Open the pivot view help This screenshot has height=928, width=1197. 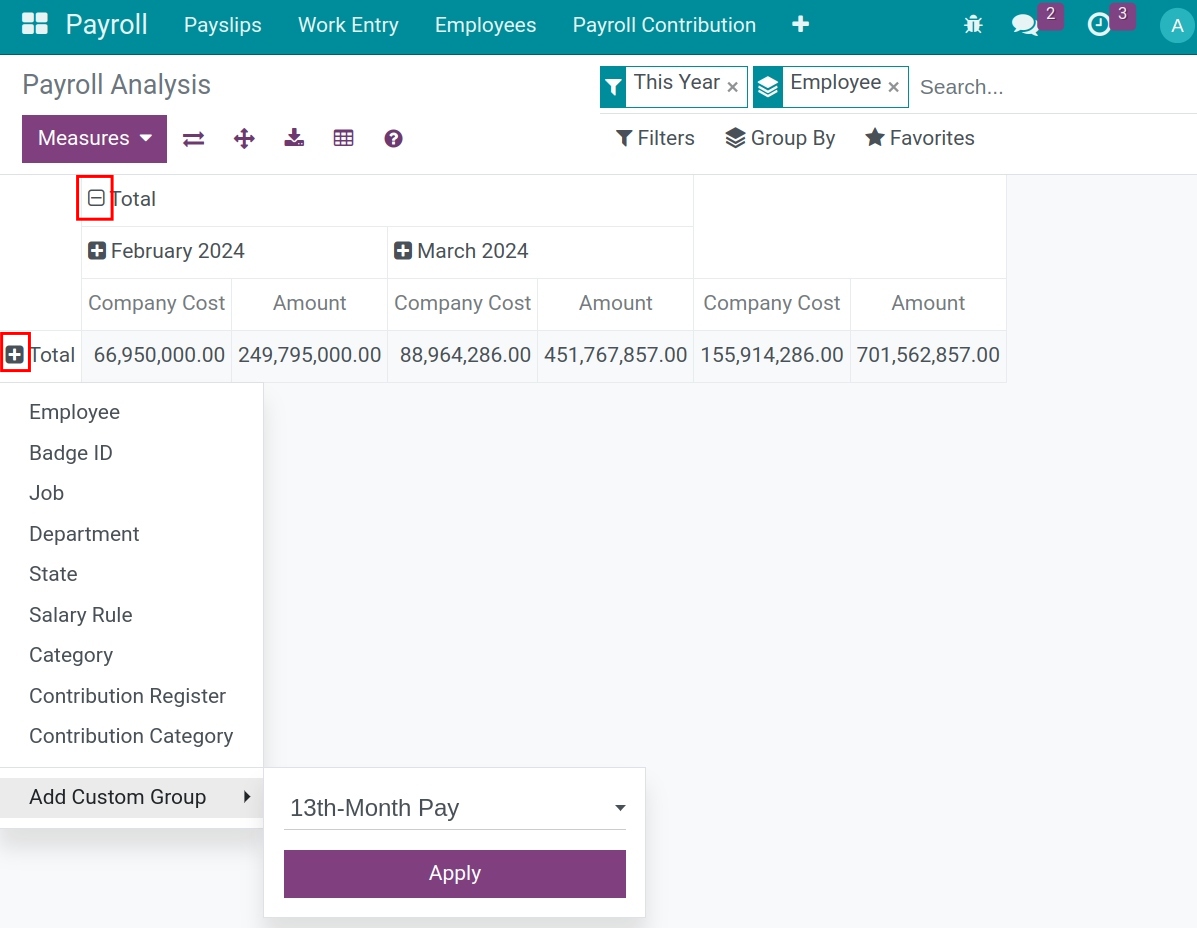coord(393,138)
